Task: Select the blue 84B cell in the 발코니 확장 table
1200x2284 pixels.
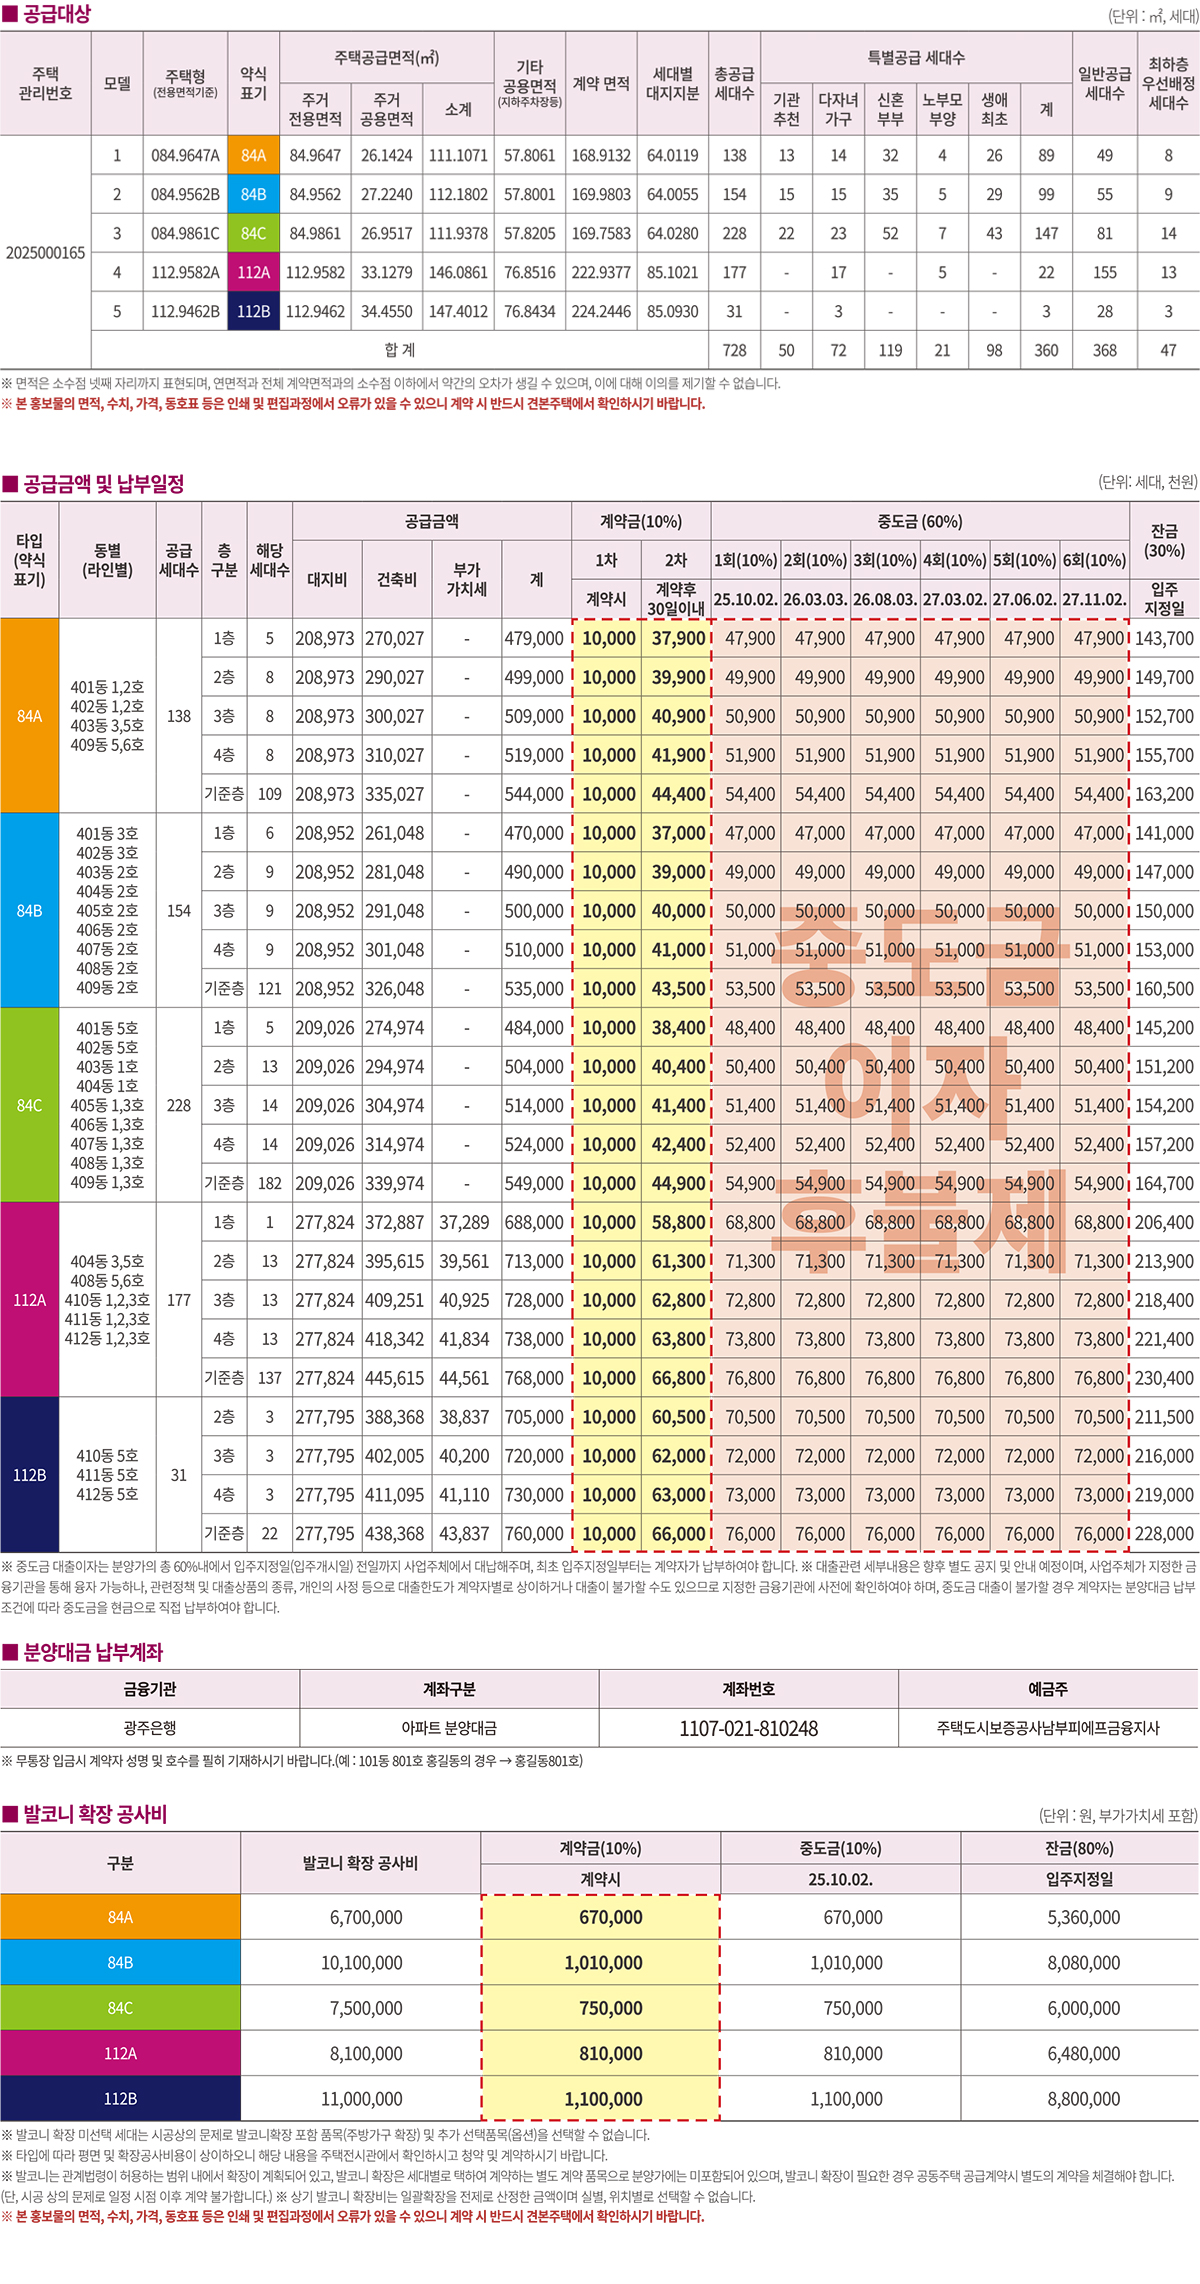Action: point(120,1962)
